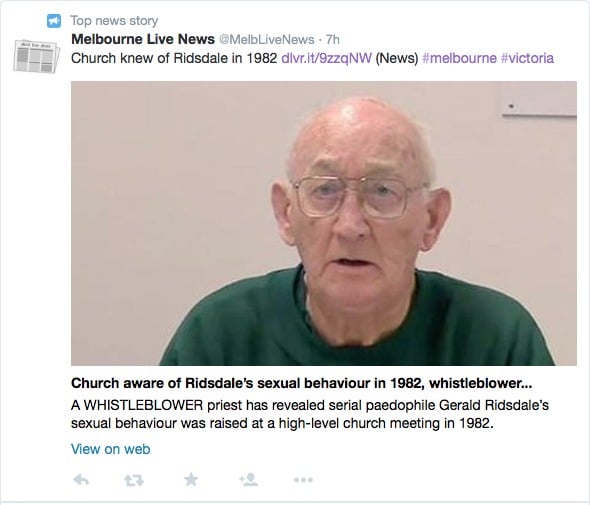Select the #victoria hashtag

(527, 58)
